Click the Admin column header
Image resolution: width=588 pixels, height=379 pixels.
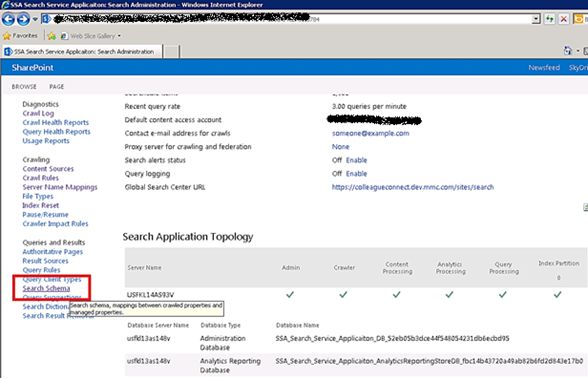(x=291, y=268)
